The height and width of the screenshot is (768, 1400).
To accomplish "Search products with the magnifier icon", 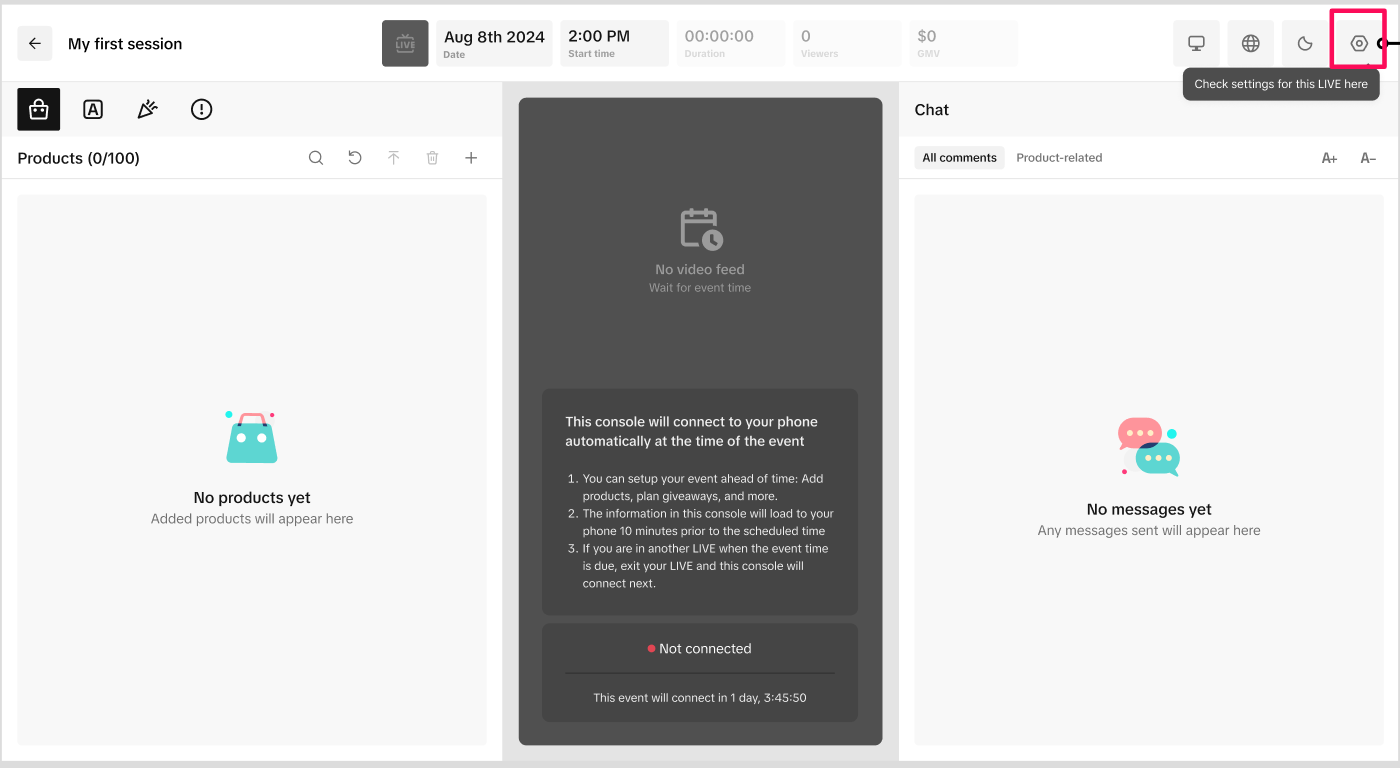I will pyautogui.click(x=316, y=158).
